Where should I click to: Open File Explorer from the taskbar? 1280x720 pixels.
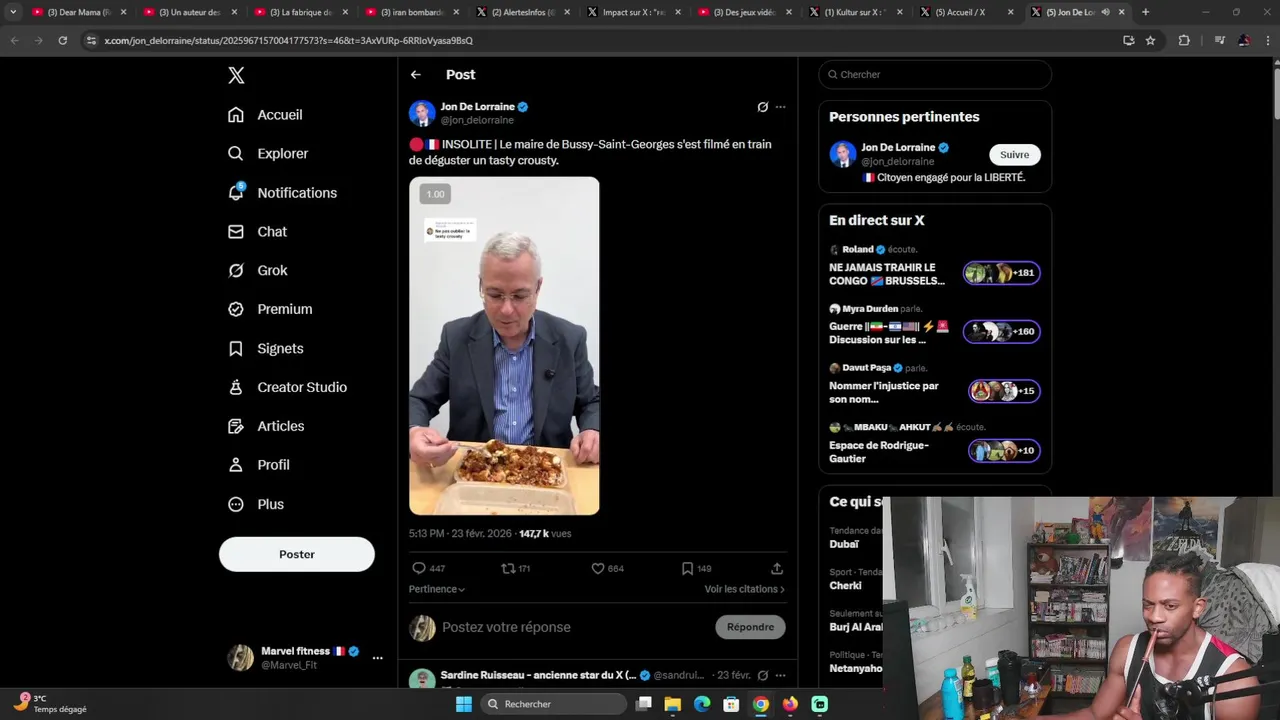673,704
